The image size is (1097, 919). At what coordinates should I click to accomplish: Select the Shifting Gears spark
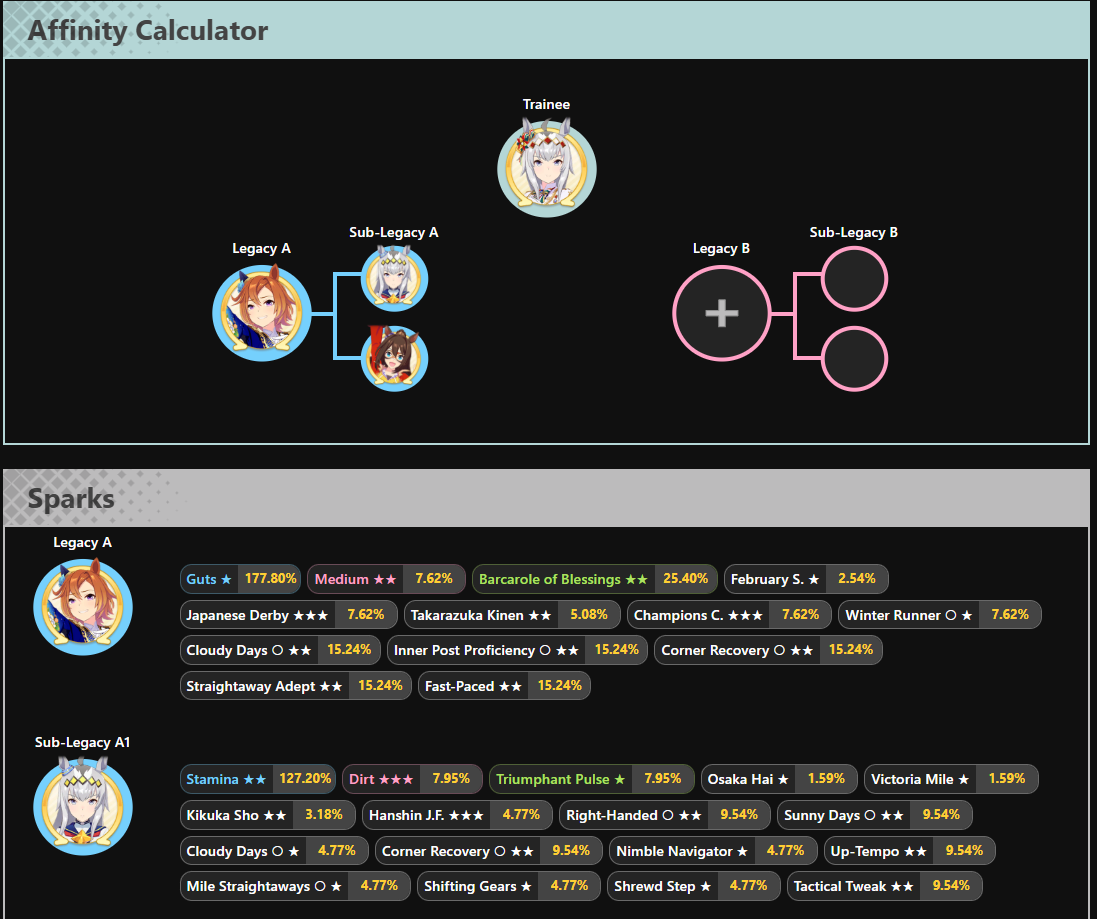[509, 886]
